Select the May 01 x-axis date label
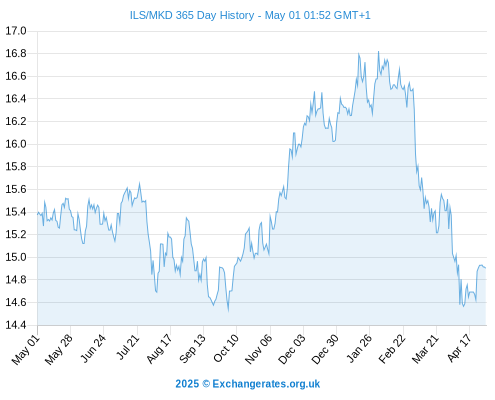 point(26,350)
